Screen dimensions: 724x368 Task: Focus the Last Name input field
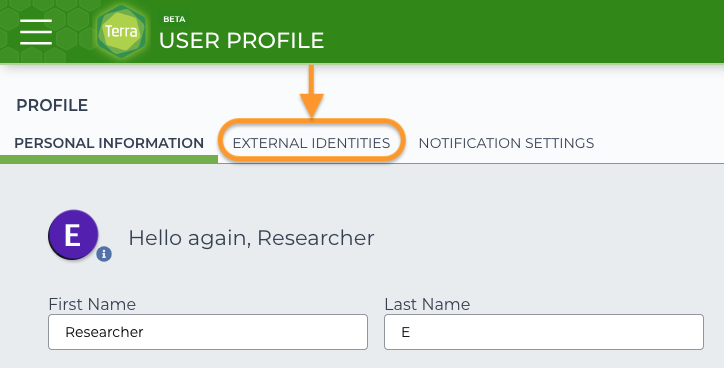pyautogui.click(x=544, y=332)
